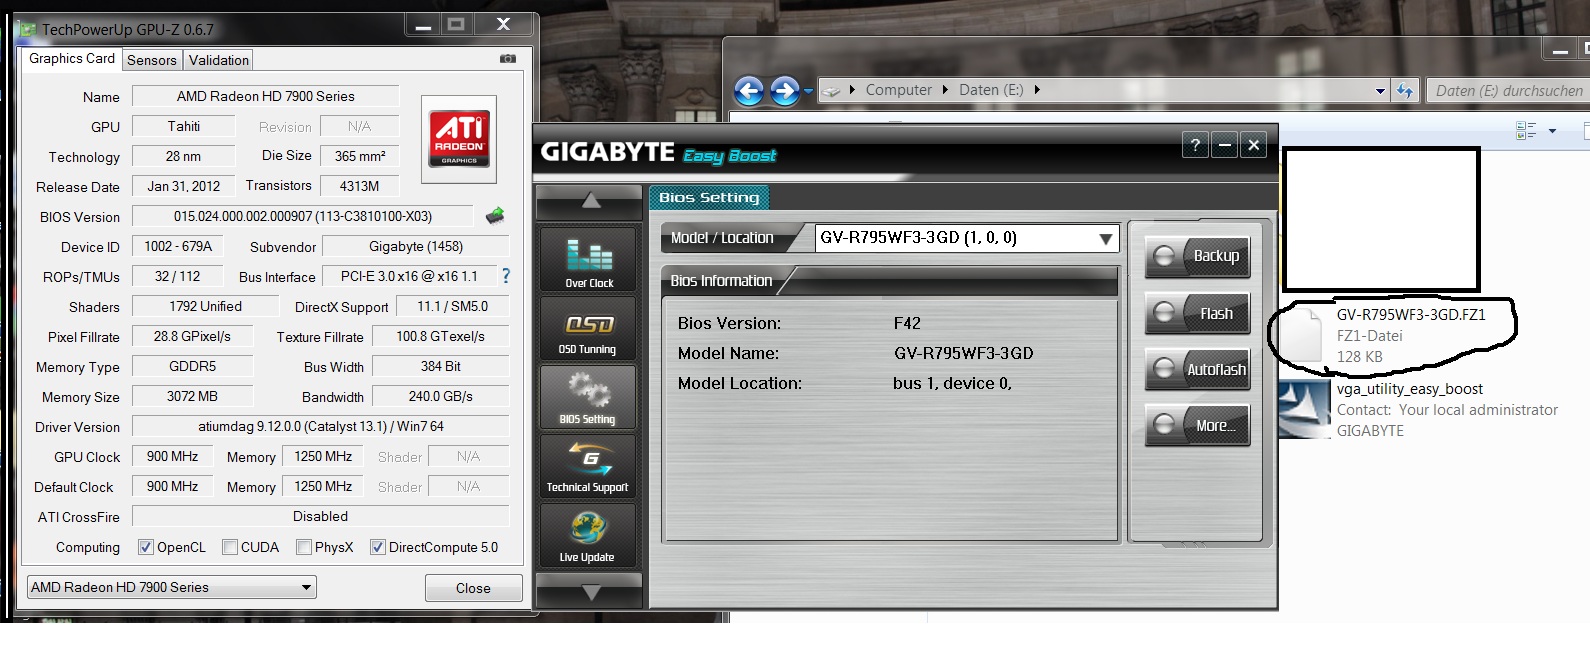Click the BIOS save chip icon in GPU-Z
This screenshot has width=1590, height=648.
point(495,215)
